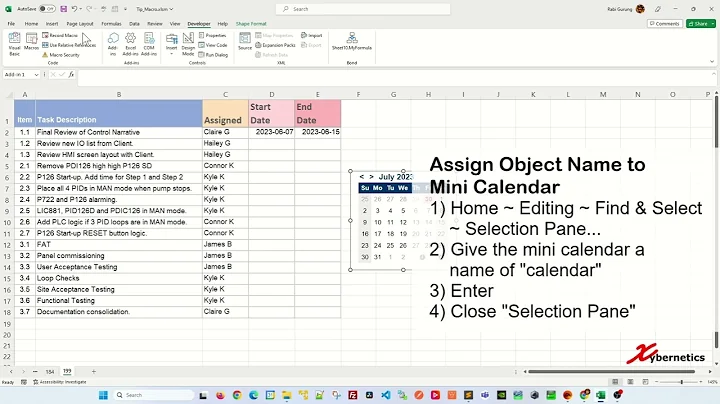Click Accessibility: Investigate in status bar
The width and height of the screenshot is (720, 404).
(59, 382)
